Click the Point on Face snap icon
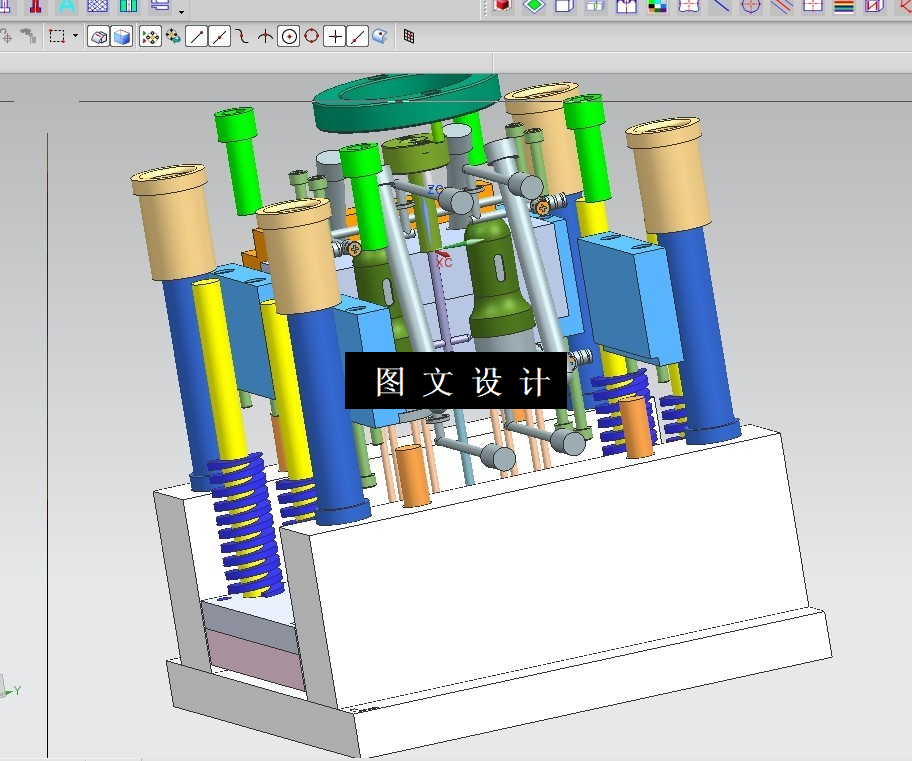This screenshot has height=761, width=912. (380, 37)
